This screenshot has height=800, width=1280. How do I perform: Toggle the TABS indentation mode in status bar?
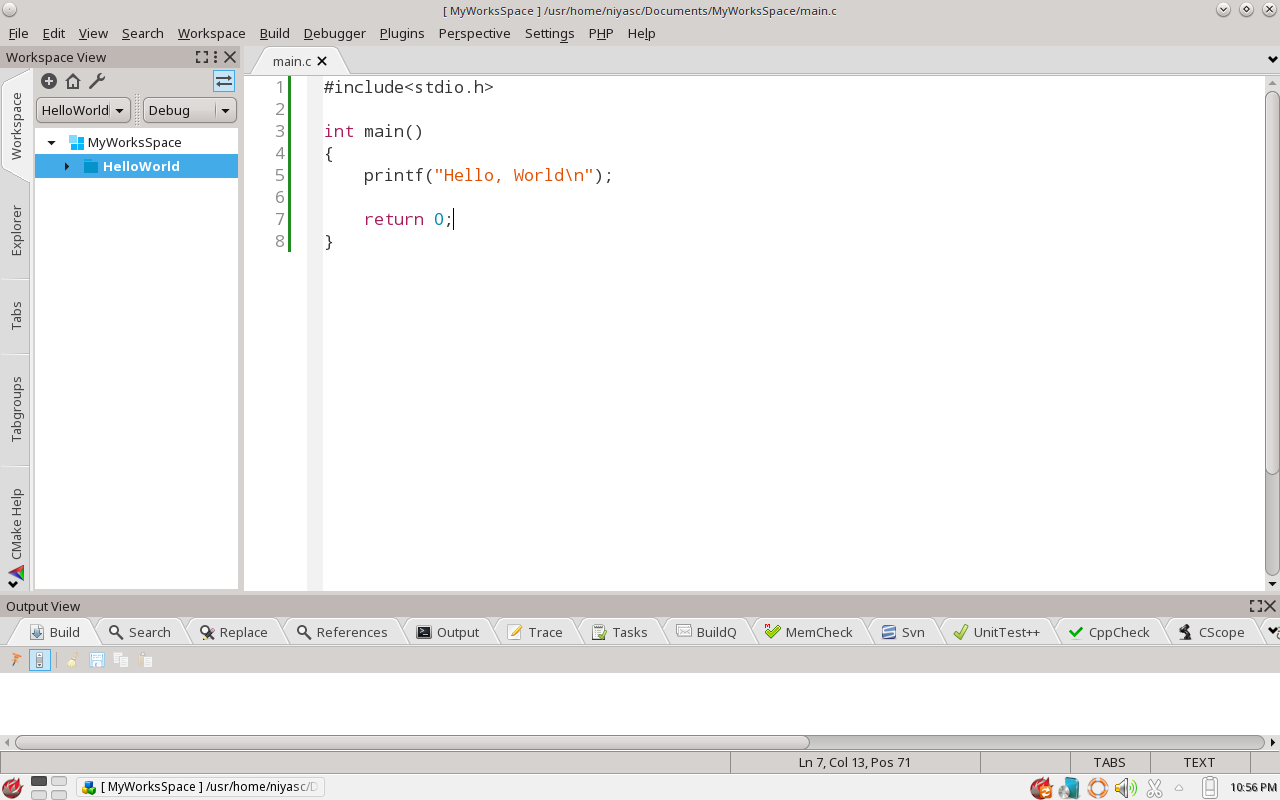tap(1109, 762)
